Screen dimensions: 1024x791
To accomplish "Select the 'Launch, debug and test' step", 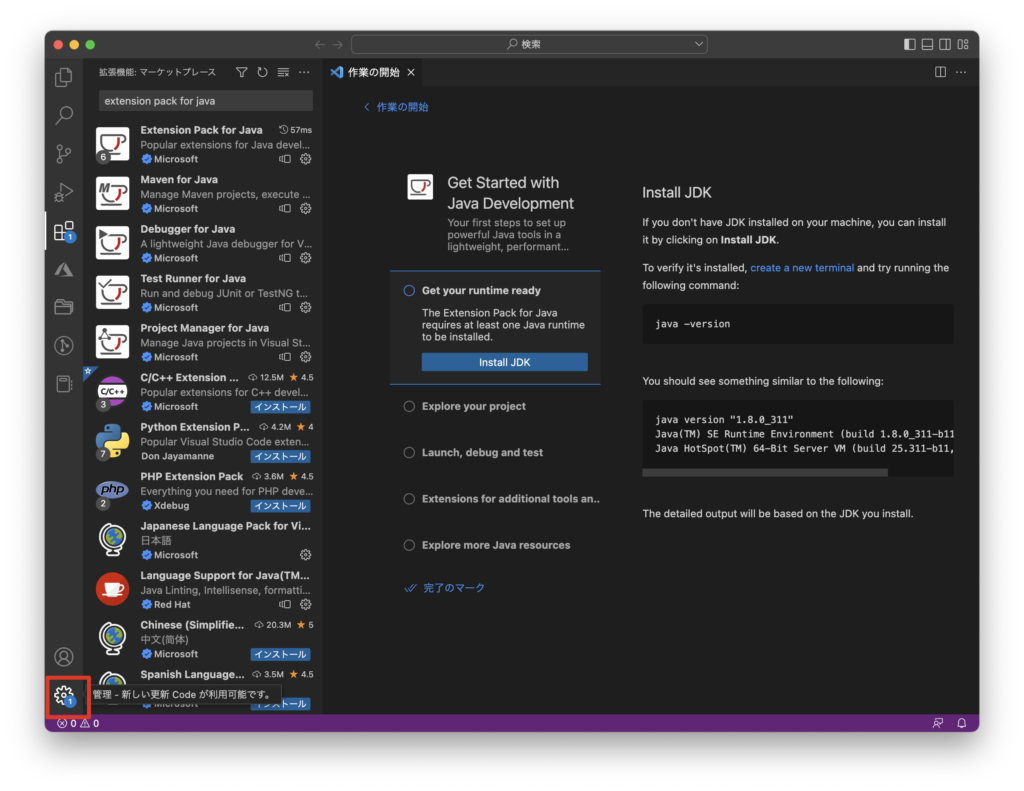I will pos(482,453).
